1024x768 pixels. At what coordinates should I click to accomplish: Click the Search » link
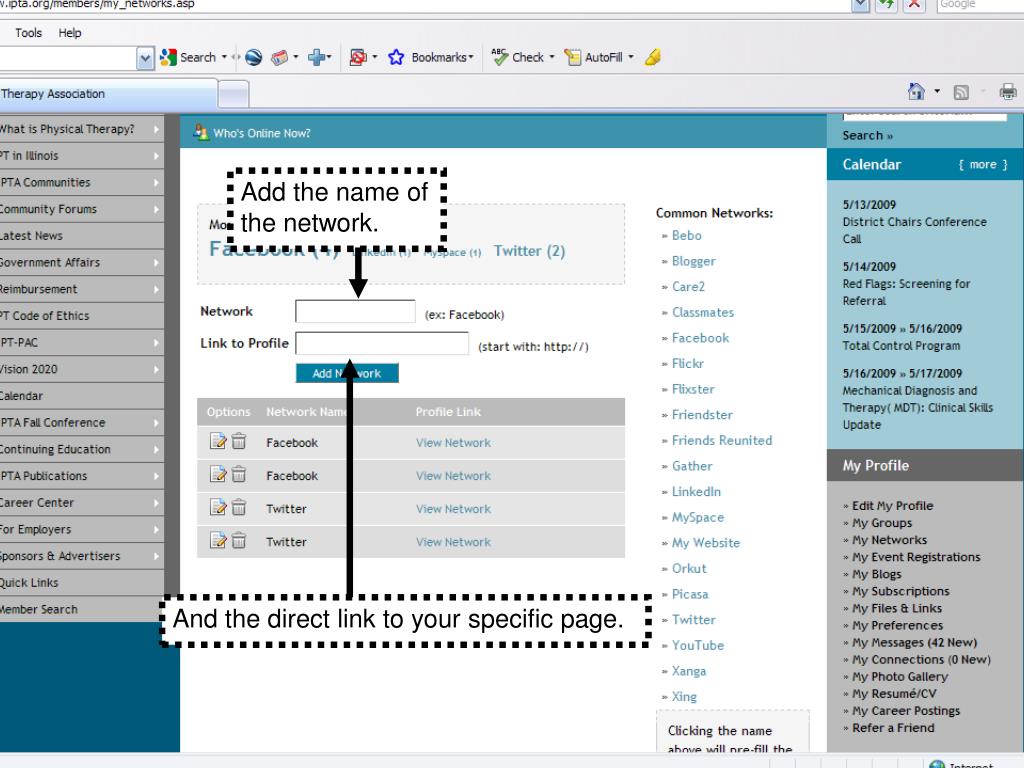point(867,135)
